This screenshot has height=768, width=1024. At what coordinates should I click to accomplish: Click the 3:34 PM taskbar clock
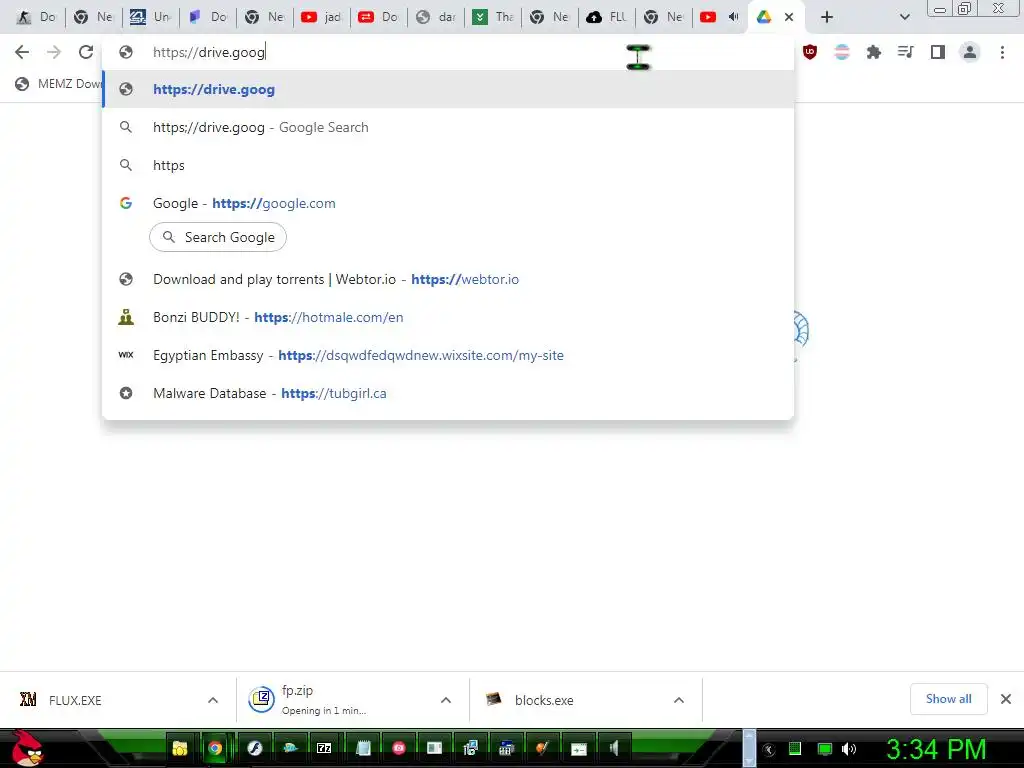(x=936, y=749)
